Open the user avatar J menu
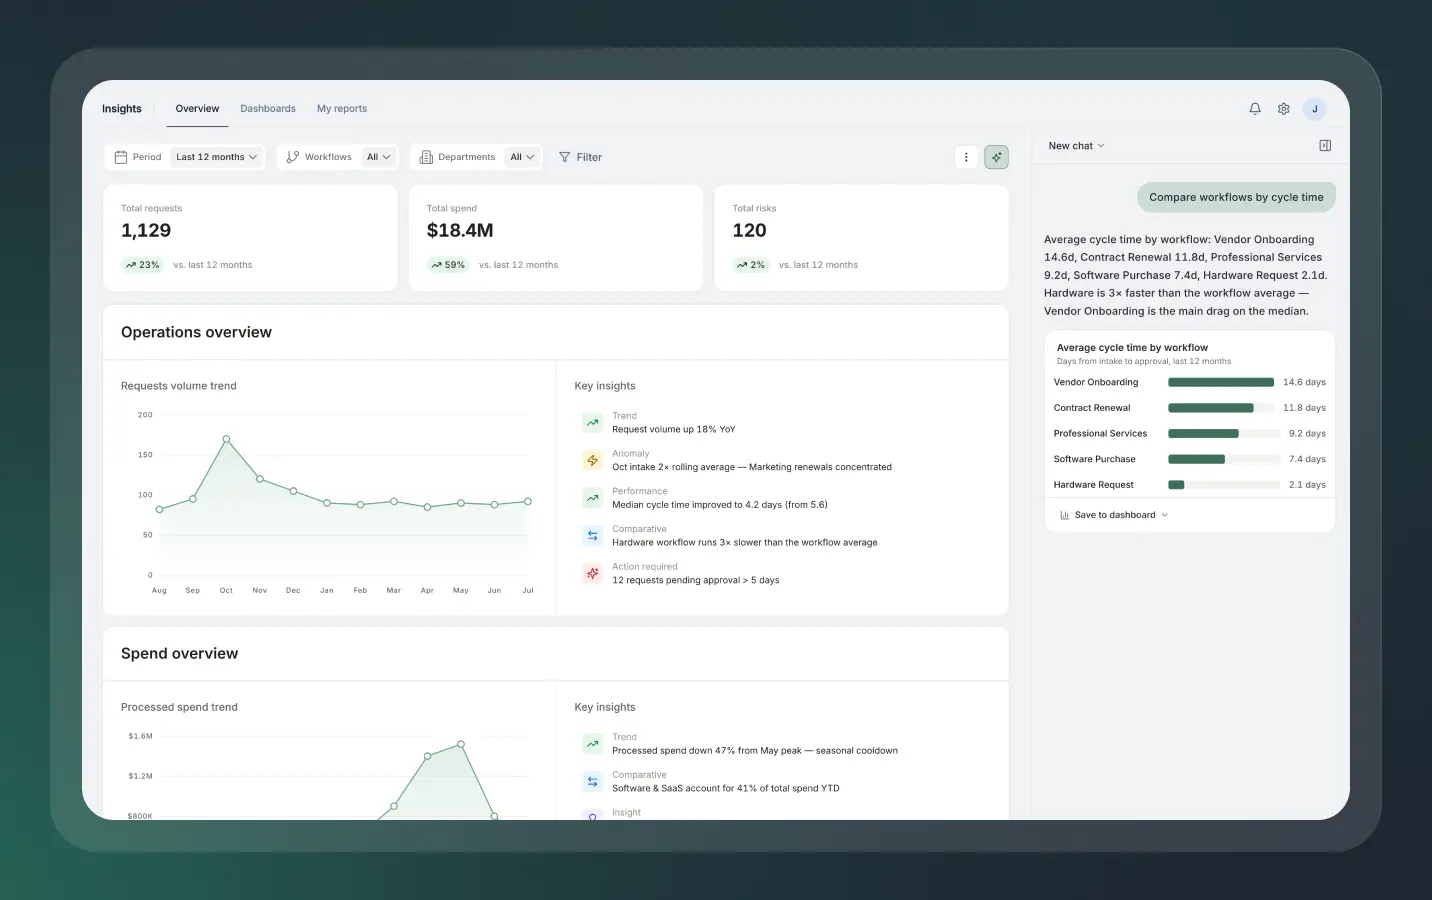Screen dimensions: 1432x900 [1315, 109]
